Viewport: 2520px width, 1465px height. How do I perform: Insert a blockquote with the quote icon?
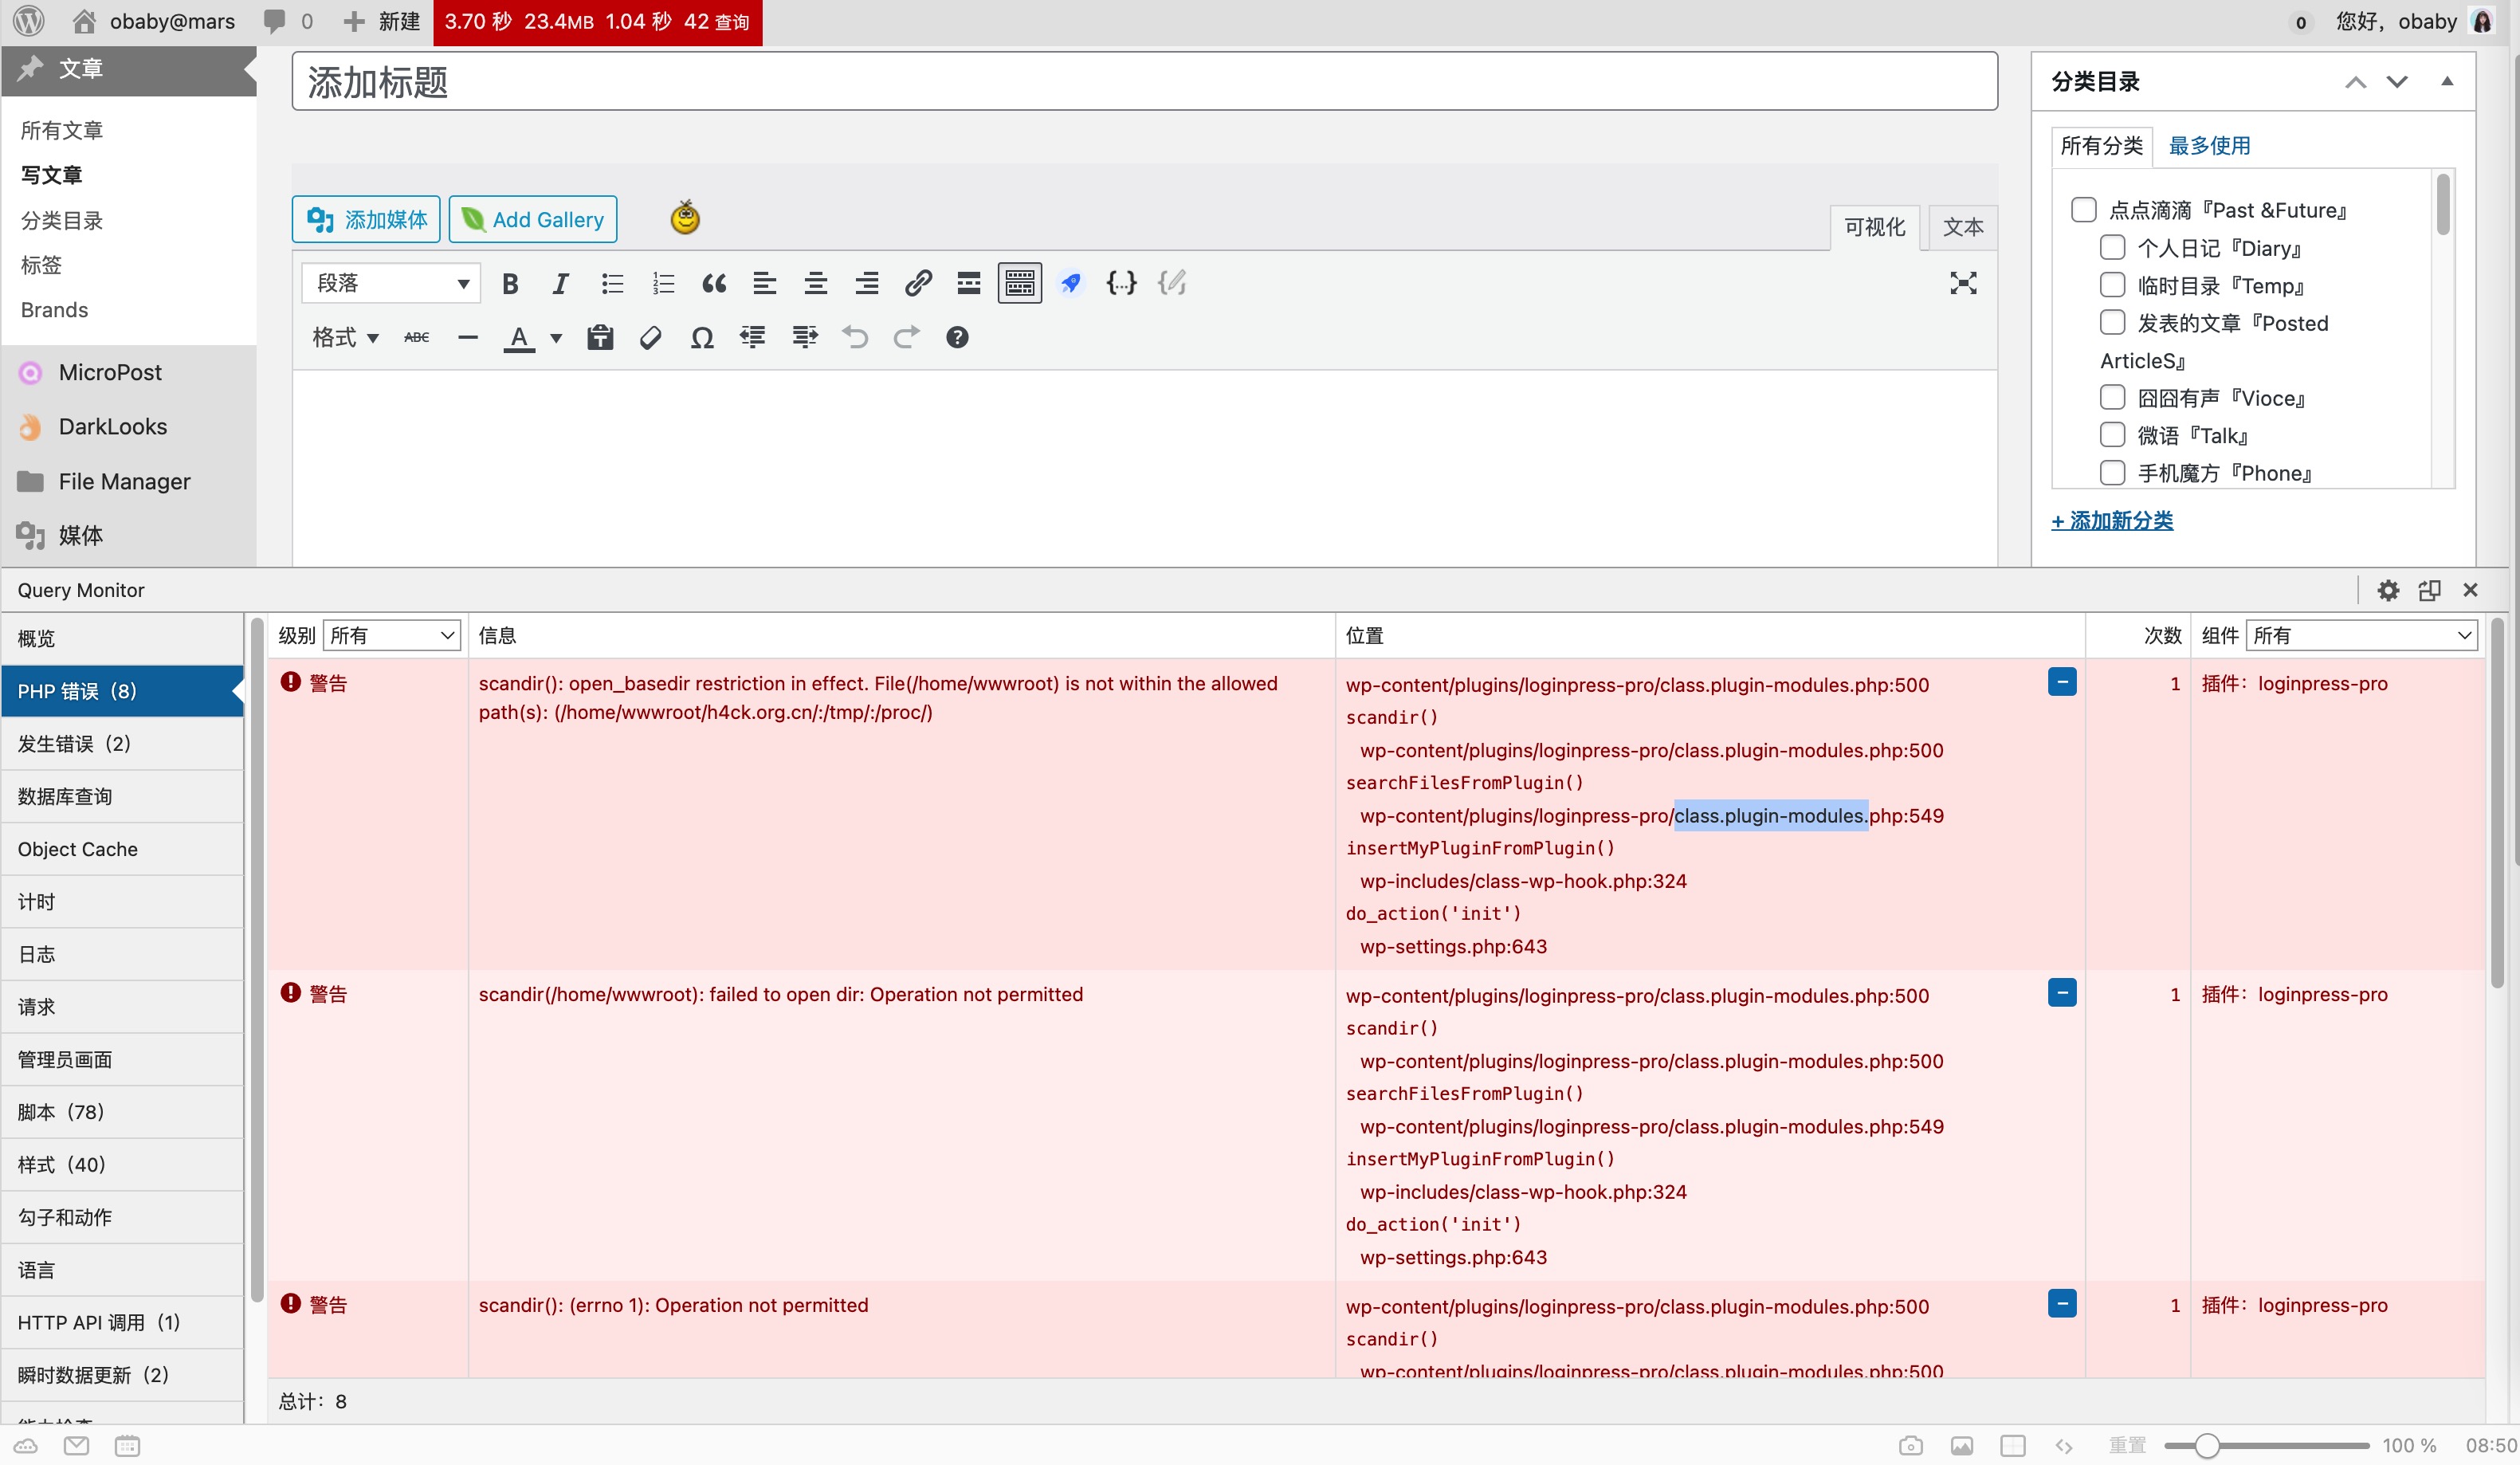pyautogui.click(x=713, y=284)
